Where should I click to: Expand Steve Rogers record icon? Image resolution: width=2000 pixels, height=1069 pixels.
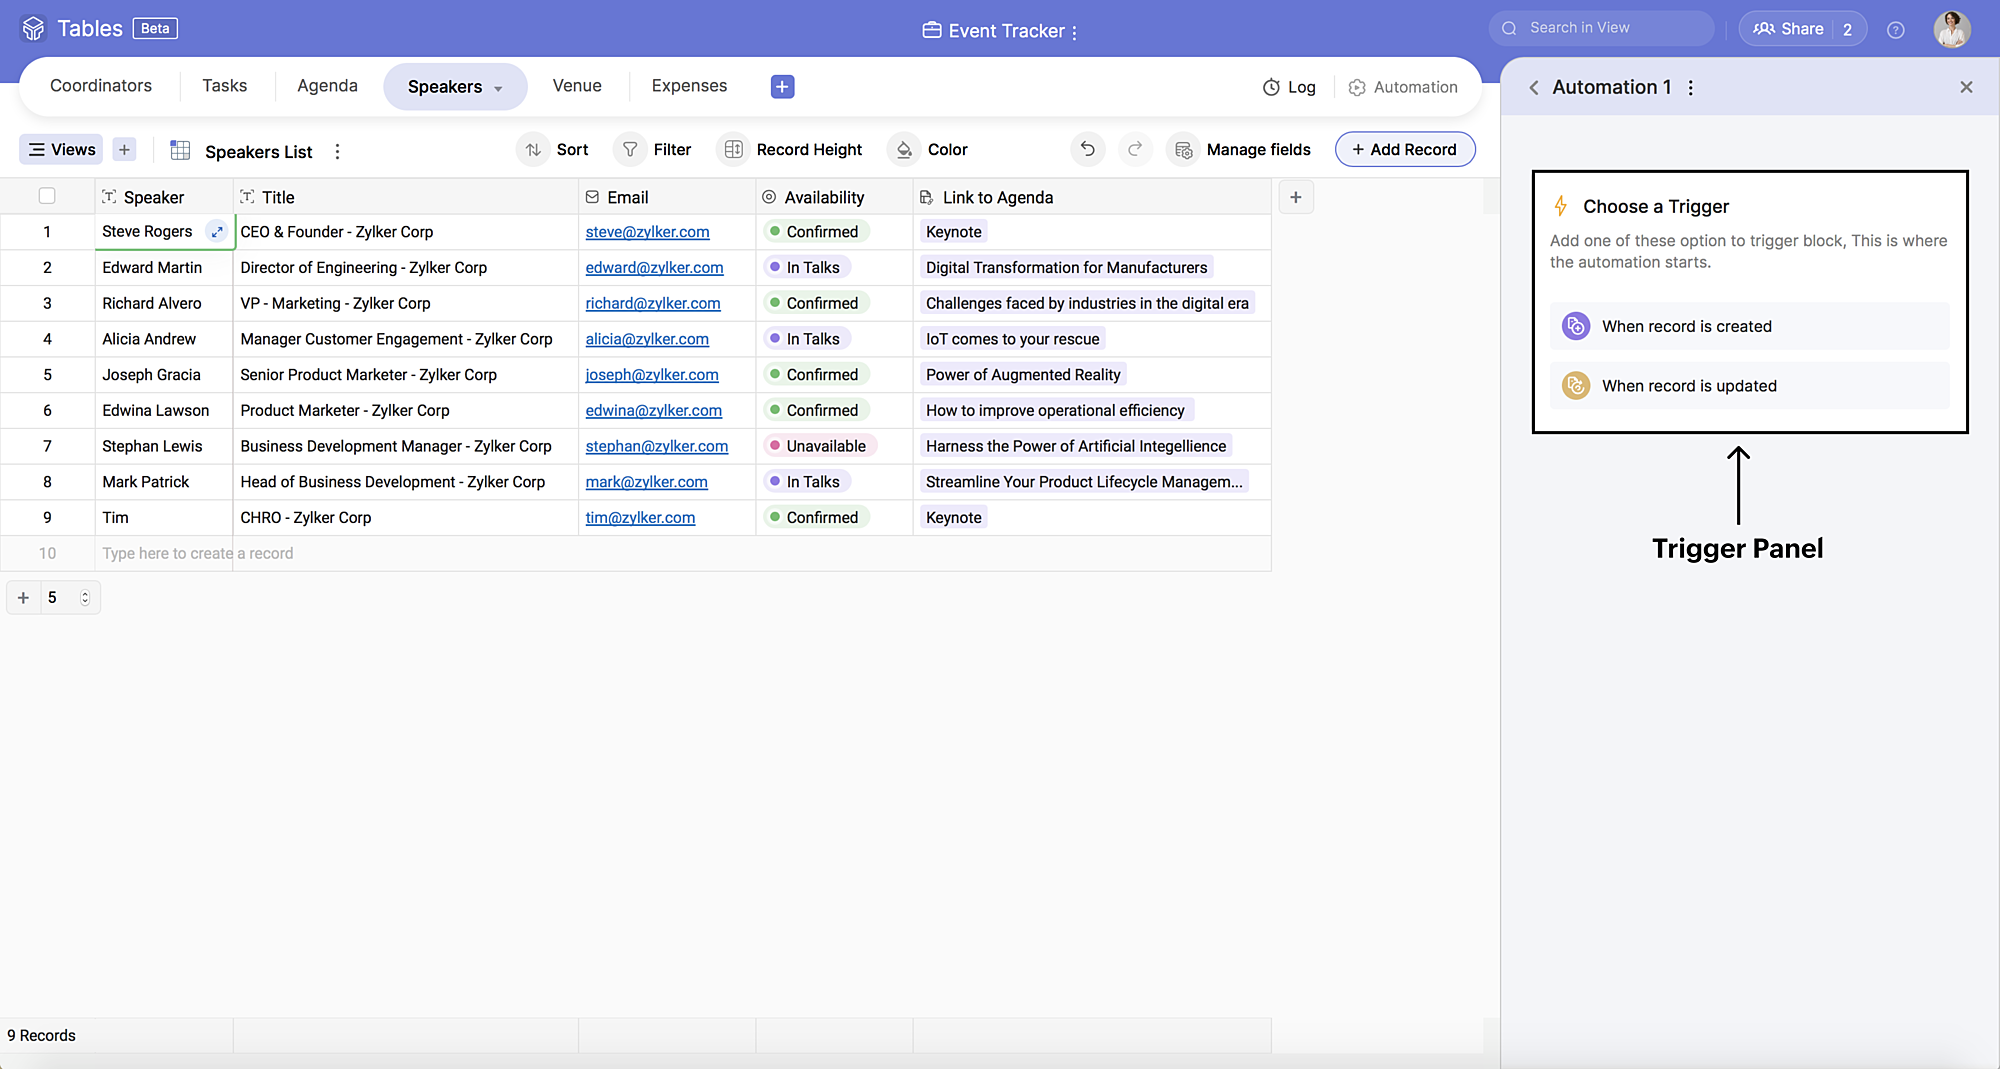(x=216, y=232)
